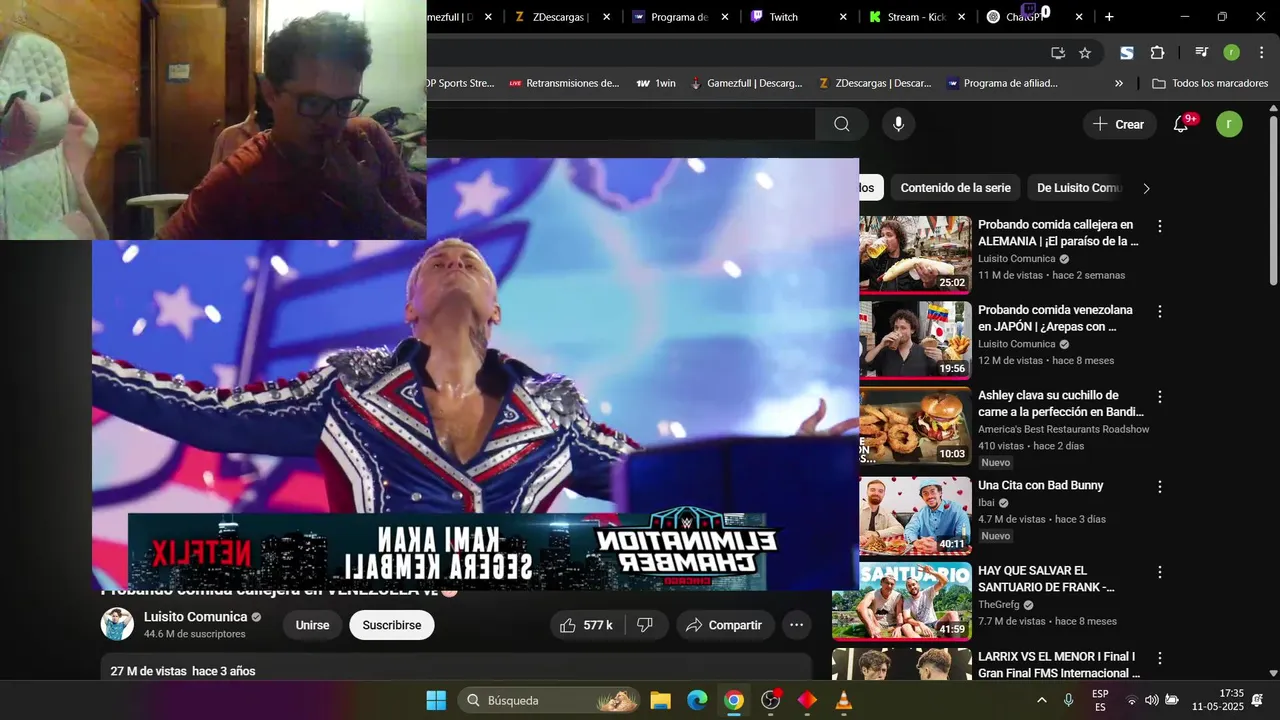The height and width of the screenshot is (720, 1280).
Task: Open OBS Studio from the taskbar
Action: point(771,700)
